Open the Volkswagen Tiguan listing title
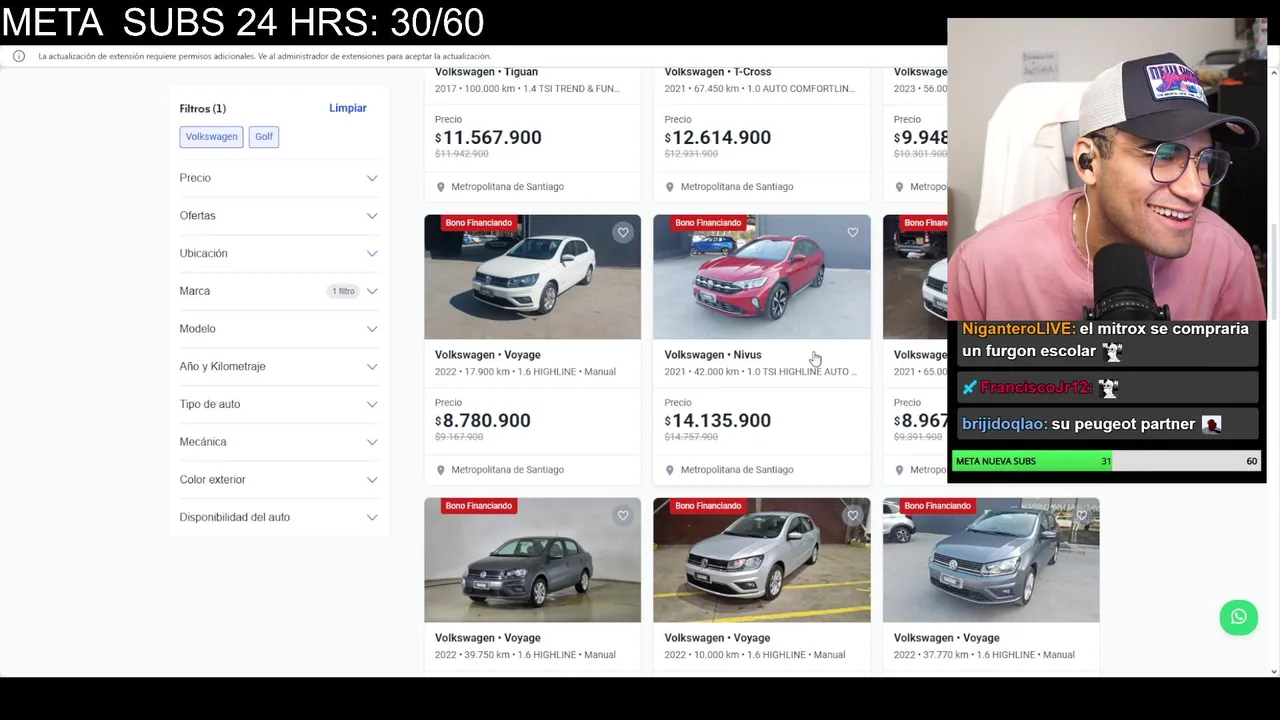The height and width of the screenshot is (720, 1280). 486,72
